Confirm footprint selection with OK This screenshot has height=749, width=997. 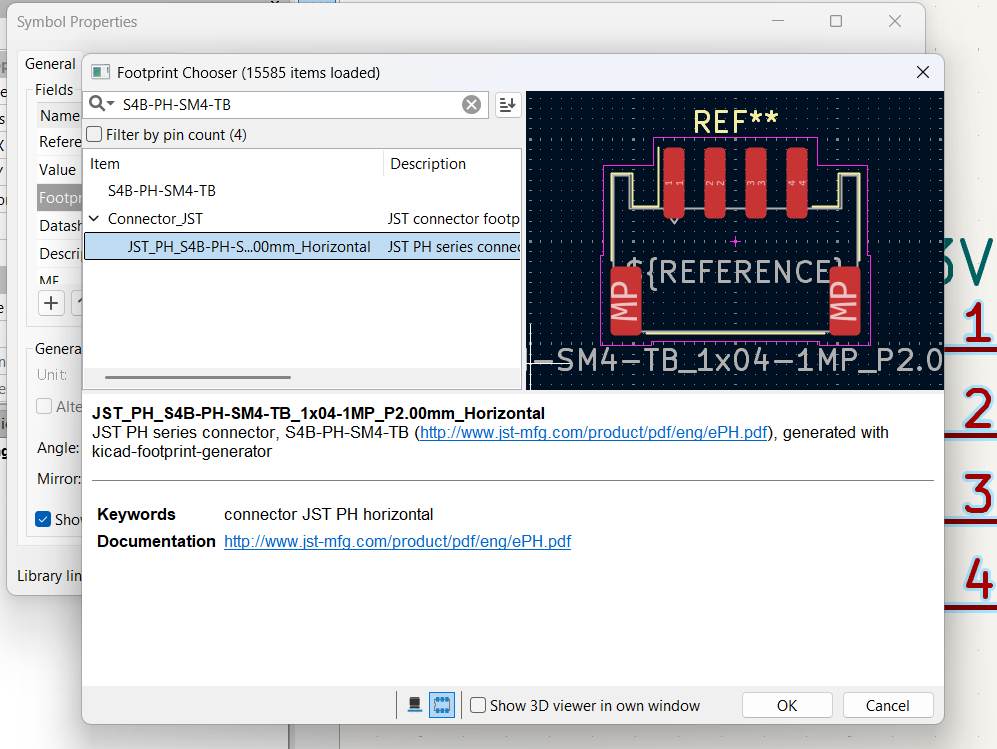pyautogui.click(x=786, y=704)
